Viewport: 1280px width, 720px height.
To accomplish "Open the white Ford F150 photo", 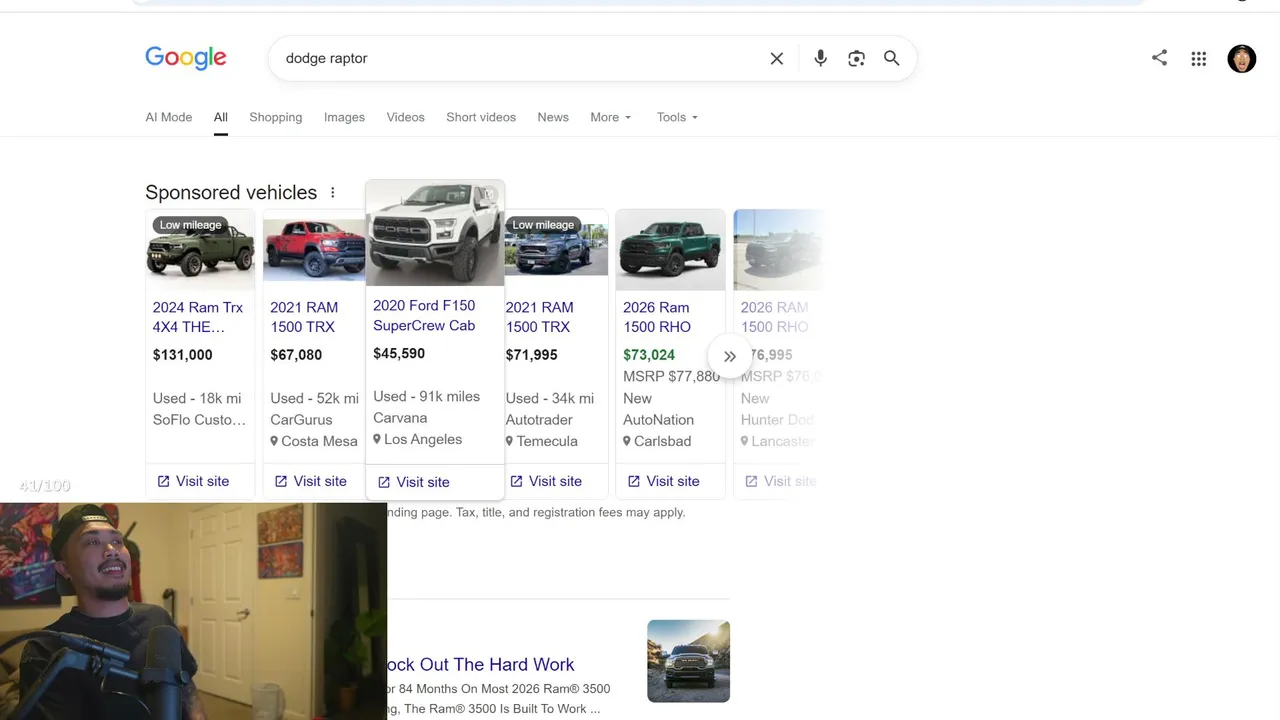I will (435, 233).
